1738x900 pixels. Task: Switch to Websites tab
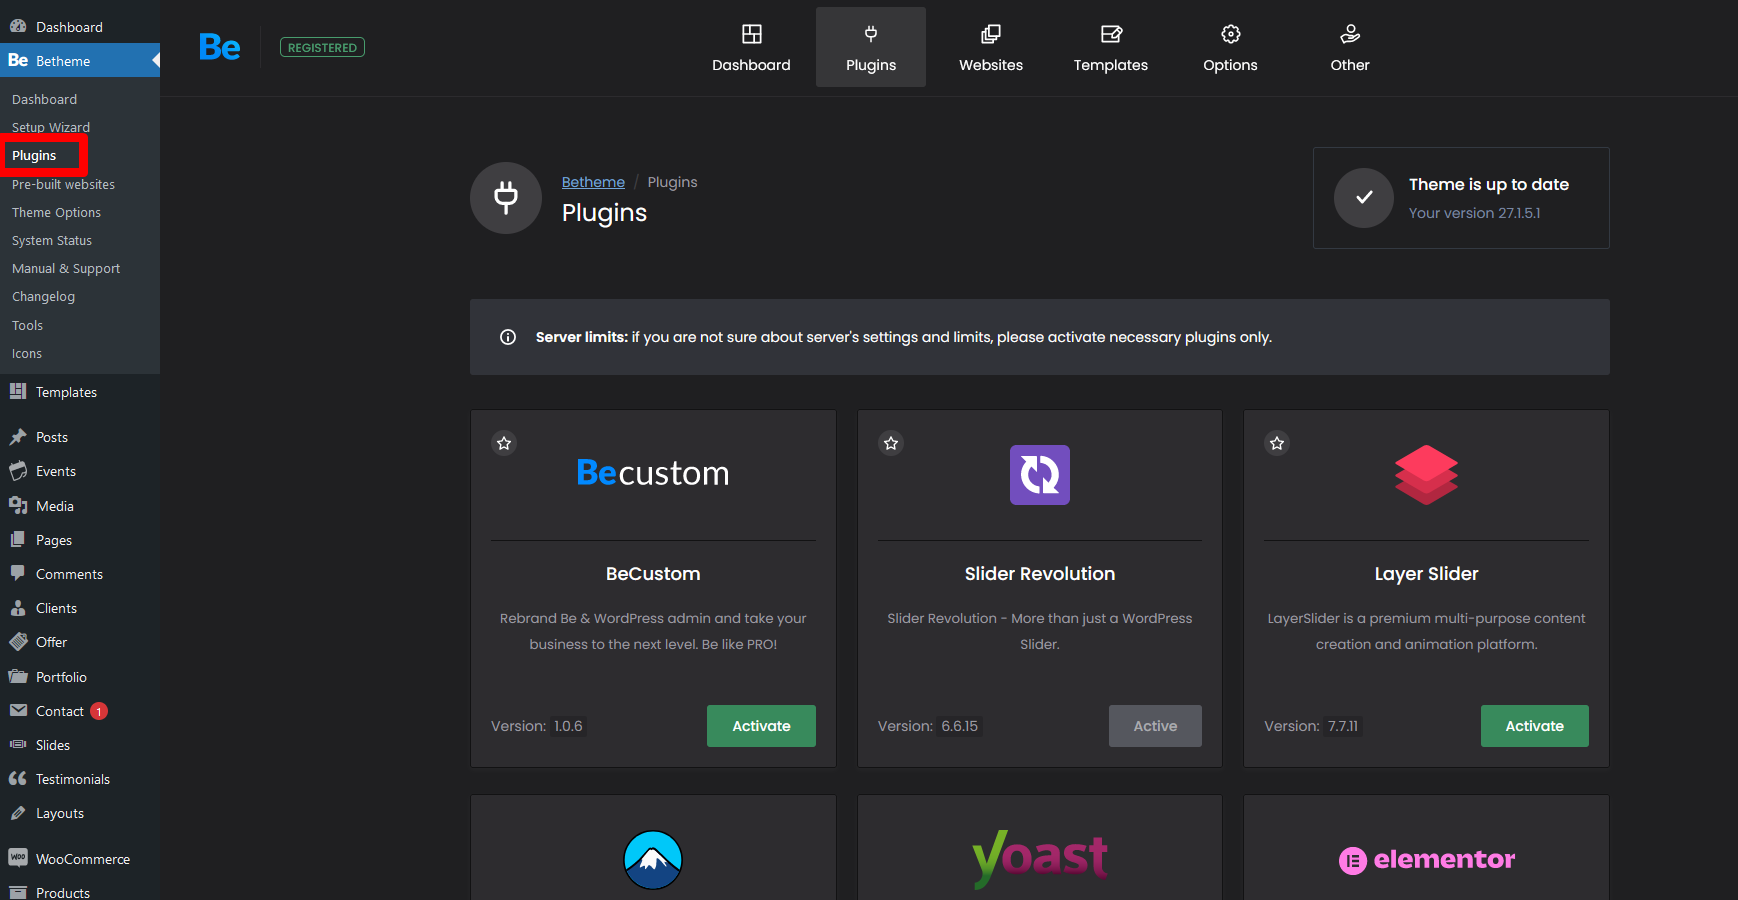tap(991, 47)
